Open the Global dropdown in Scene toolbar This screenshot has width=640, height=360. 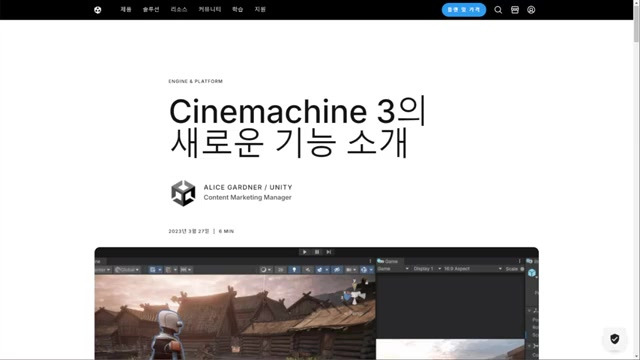(127, 269)
